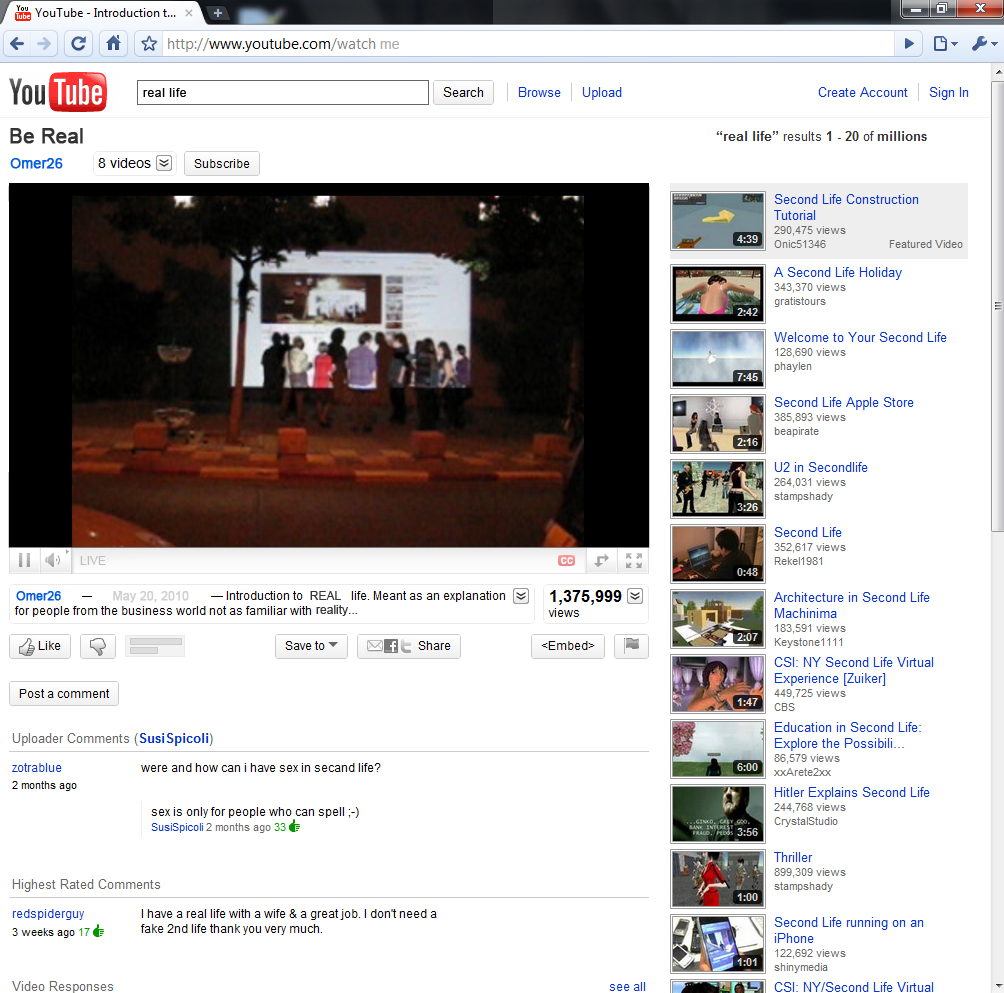The height and width of the screenshot is (993, 1004).
Task: Thumb up redspiderguy's comment
Action: pyautogui.click(x=99, y=932)
